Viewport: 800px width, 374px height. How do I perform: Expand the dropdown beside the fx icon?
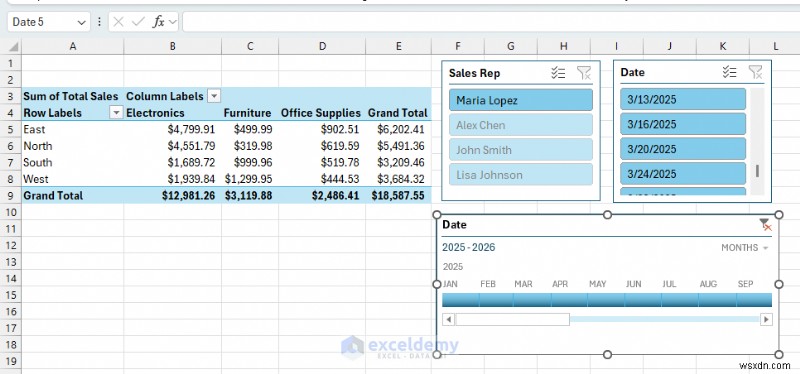point(172,22)
